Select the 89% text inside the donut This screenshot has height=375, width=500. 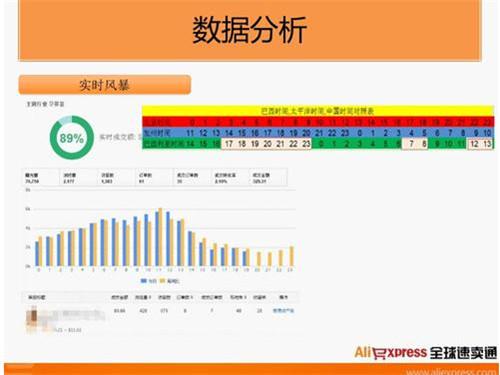pos(72,138)
